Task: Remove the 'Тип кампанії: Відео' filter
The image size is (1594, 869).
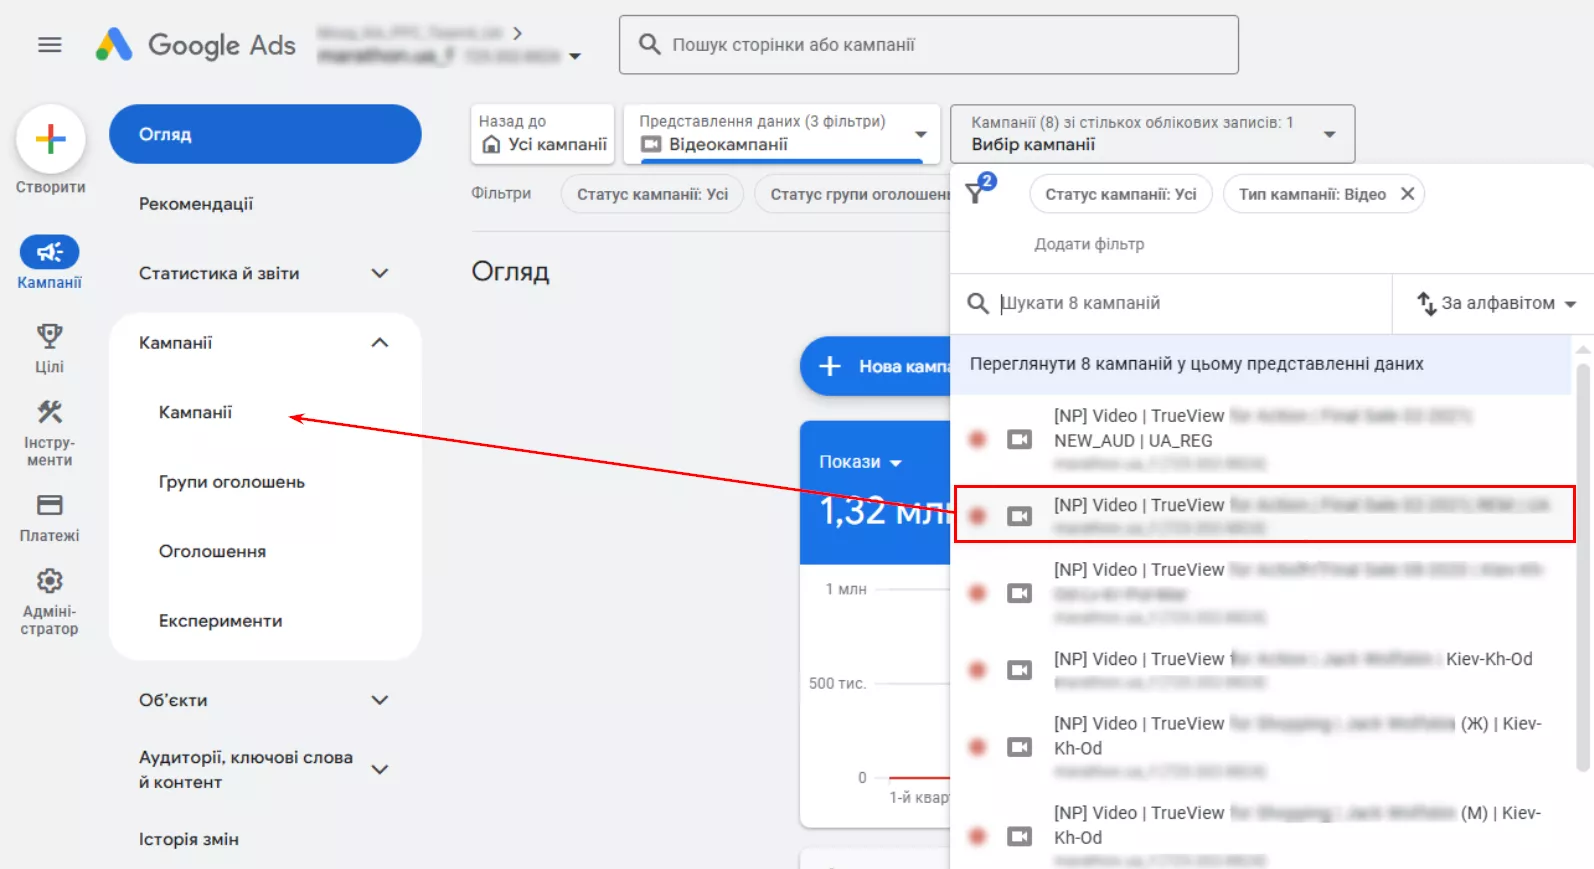Action: [x=1407, y=194]
